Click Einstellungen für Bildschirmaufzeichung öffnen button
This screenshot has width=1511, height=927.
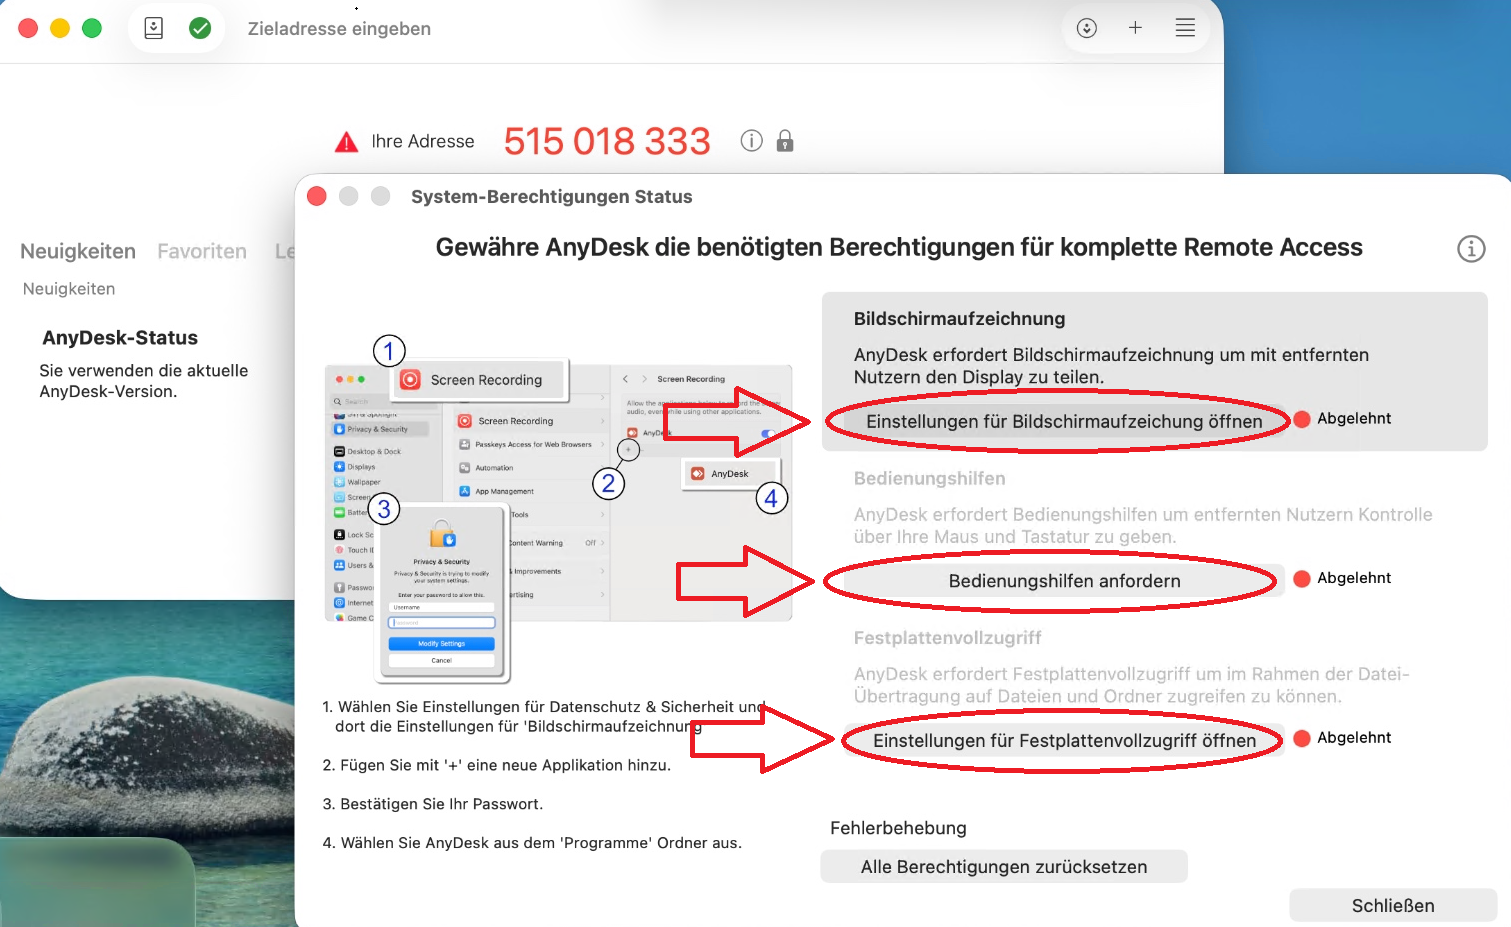click(1064, 421)
